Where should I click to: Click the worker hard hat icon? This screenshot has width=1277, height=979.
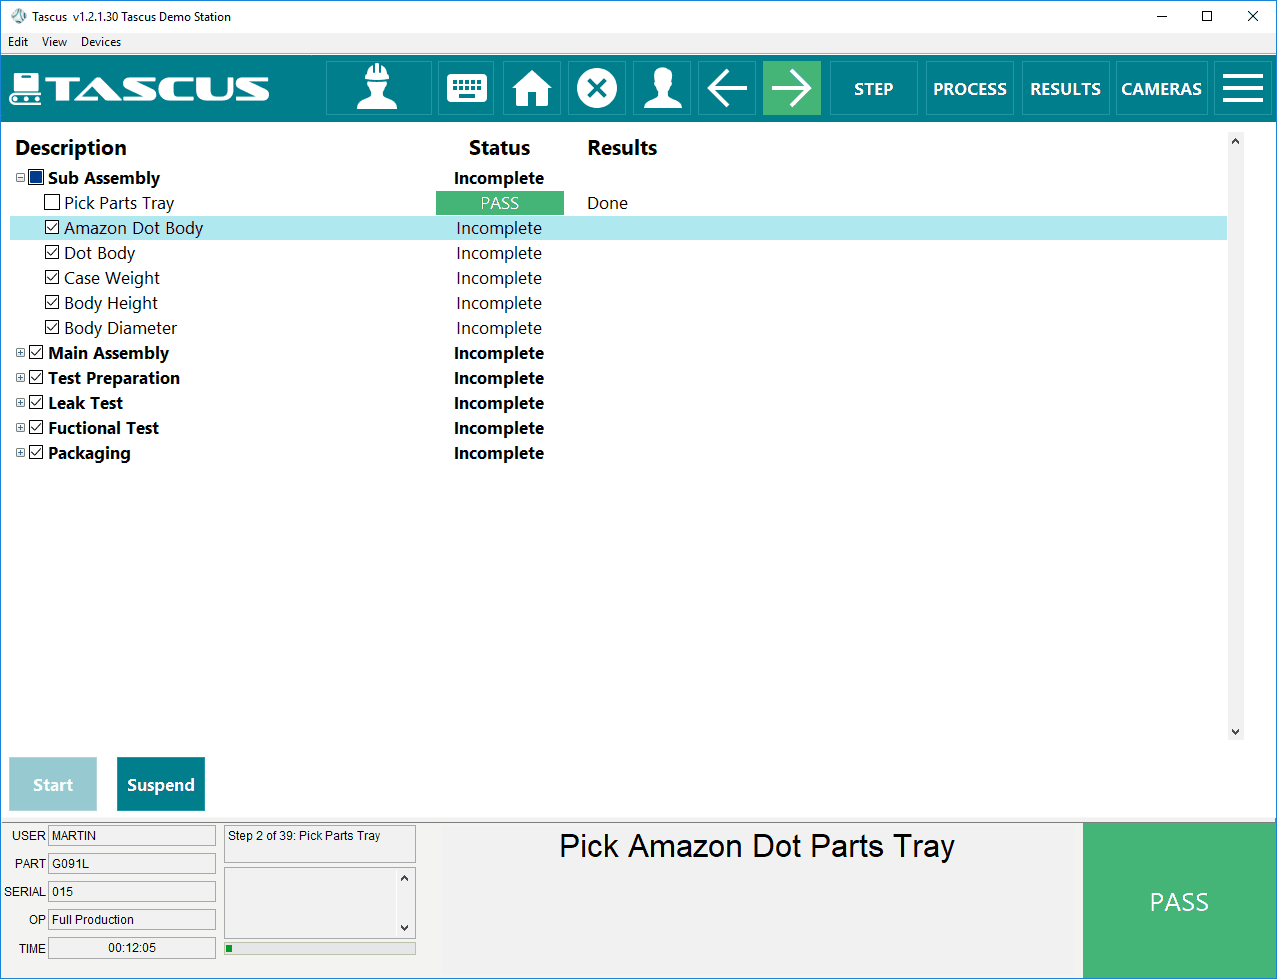pyautogui.click(x=379, y=88)
